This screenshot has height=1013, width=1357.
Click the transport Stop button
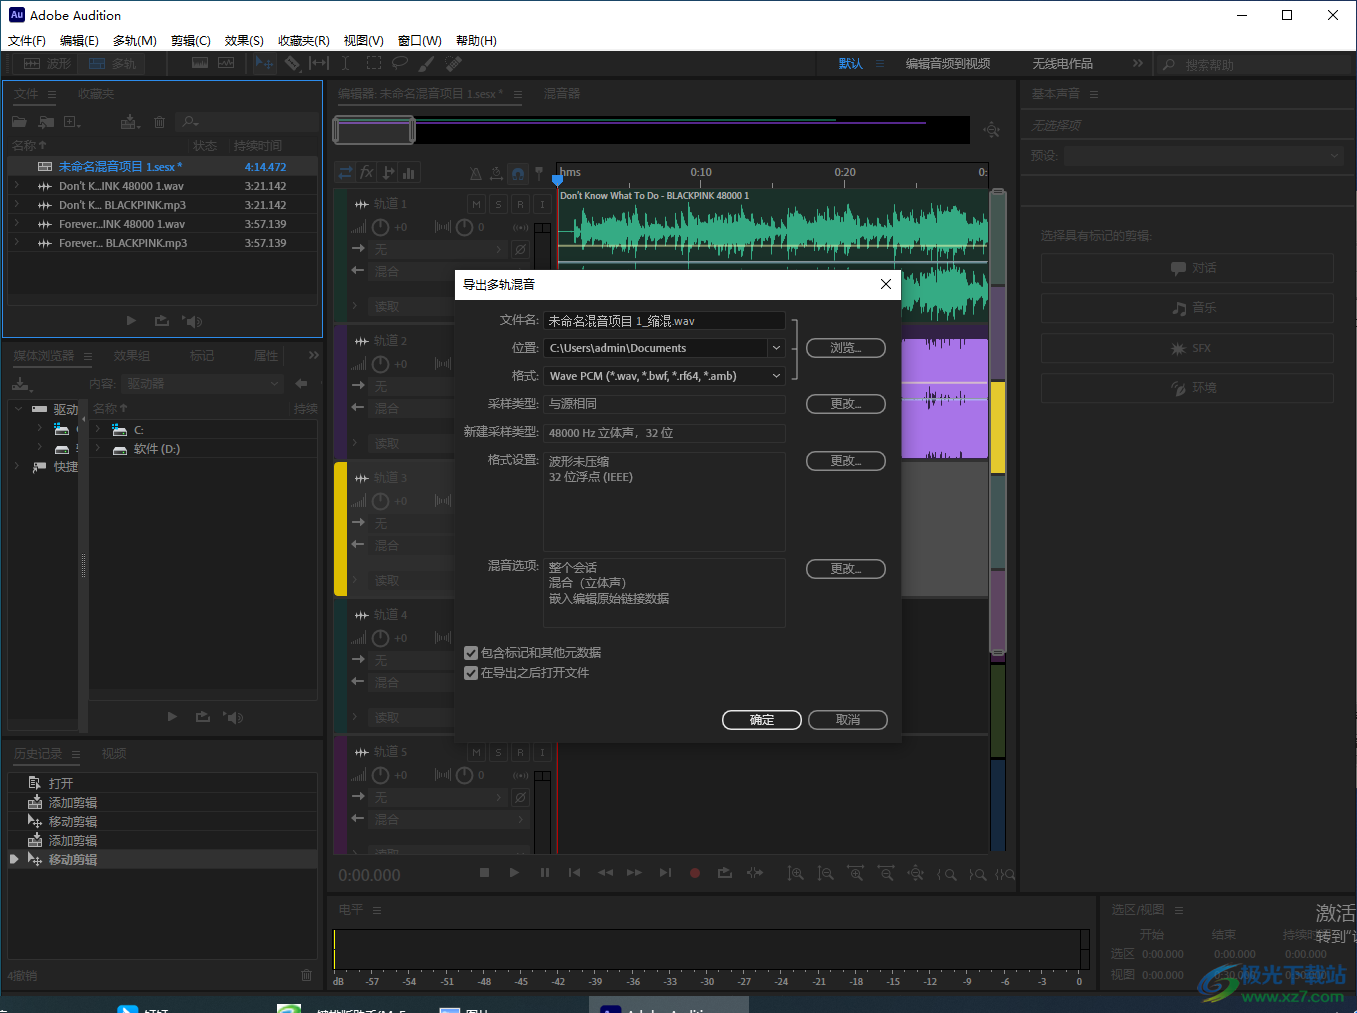coord(484,873)
